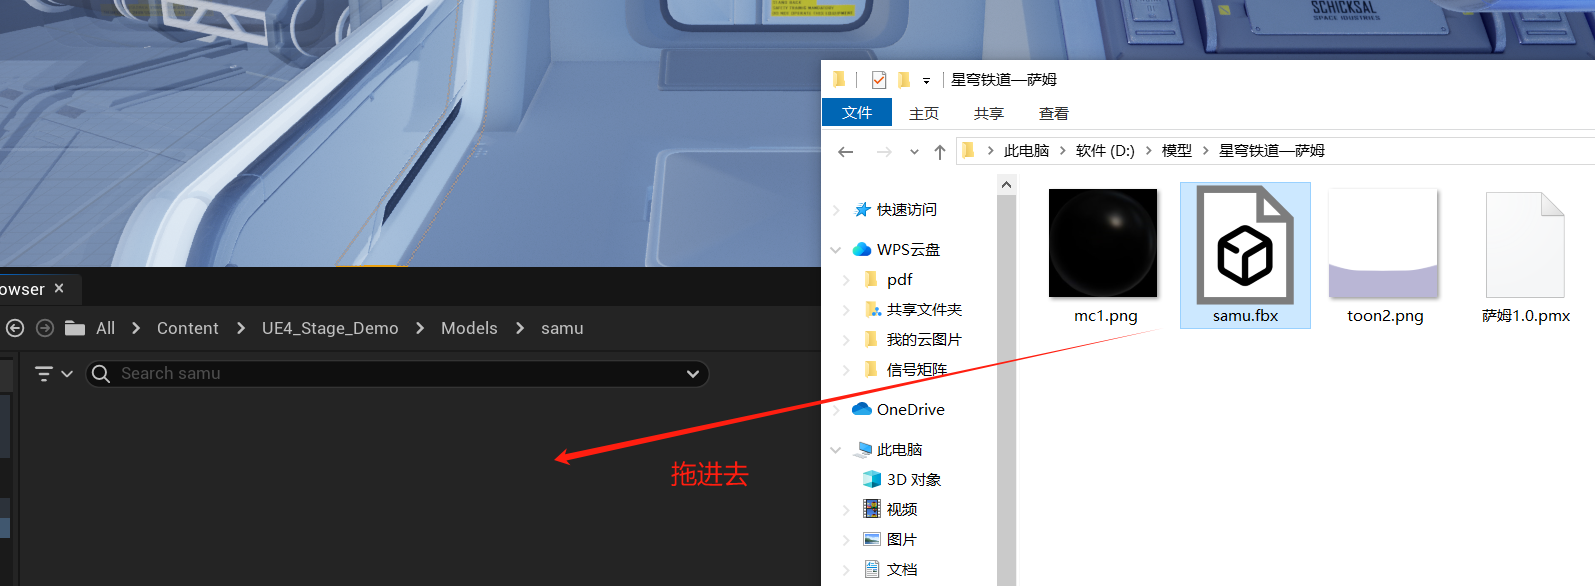
Task: Click the properties checkmark quick access icon
Action: click(x=879, y=80)
